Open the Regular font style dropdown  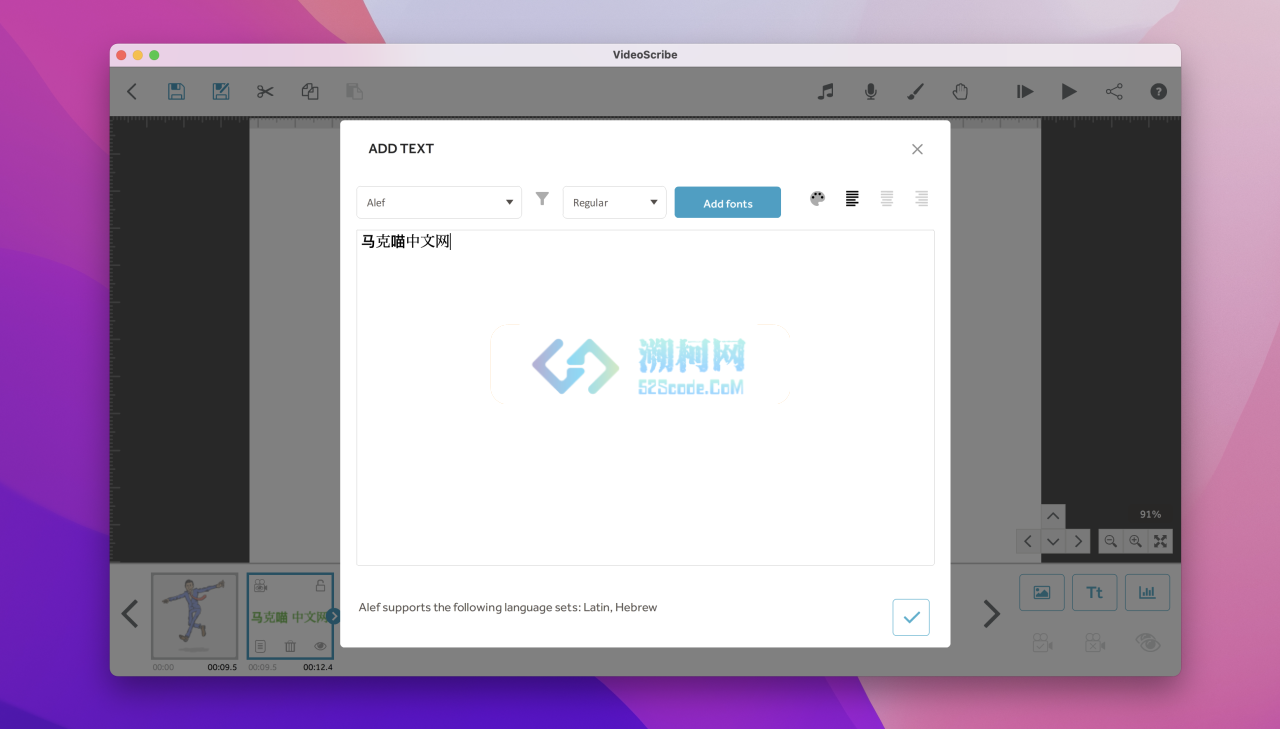[615, 202]
